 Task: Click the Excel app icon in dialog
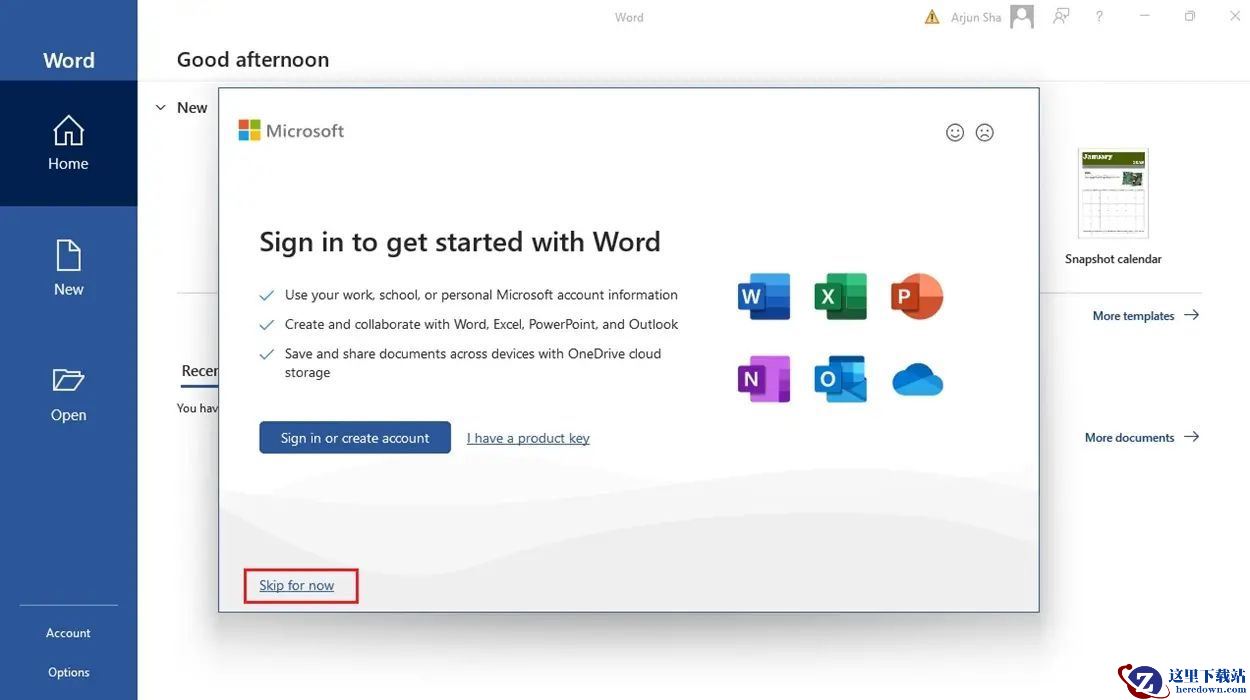[x=840, y=297]
